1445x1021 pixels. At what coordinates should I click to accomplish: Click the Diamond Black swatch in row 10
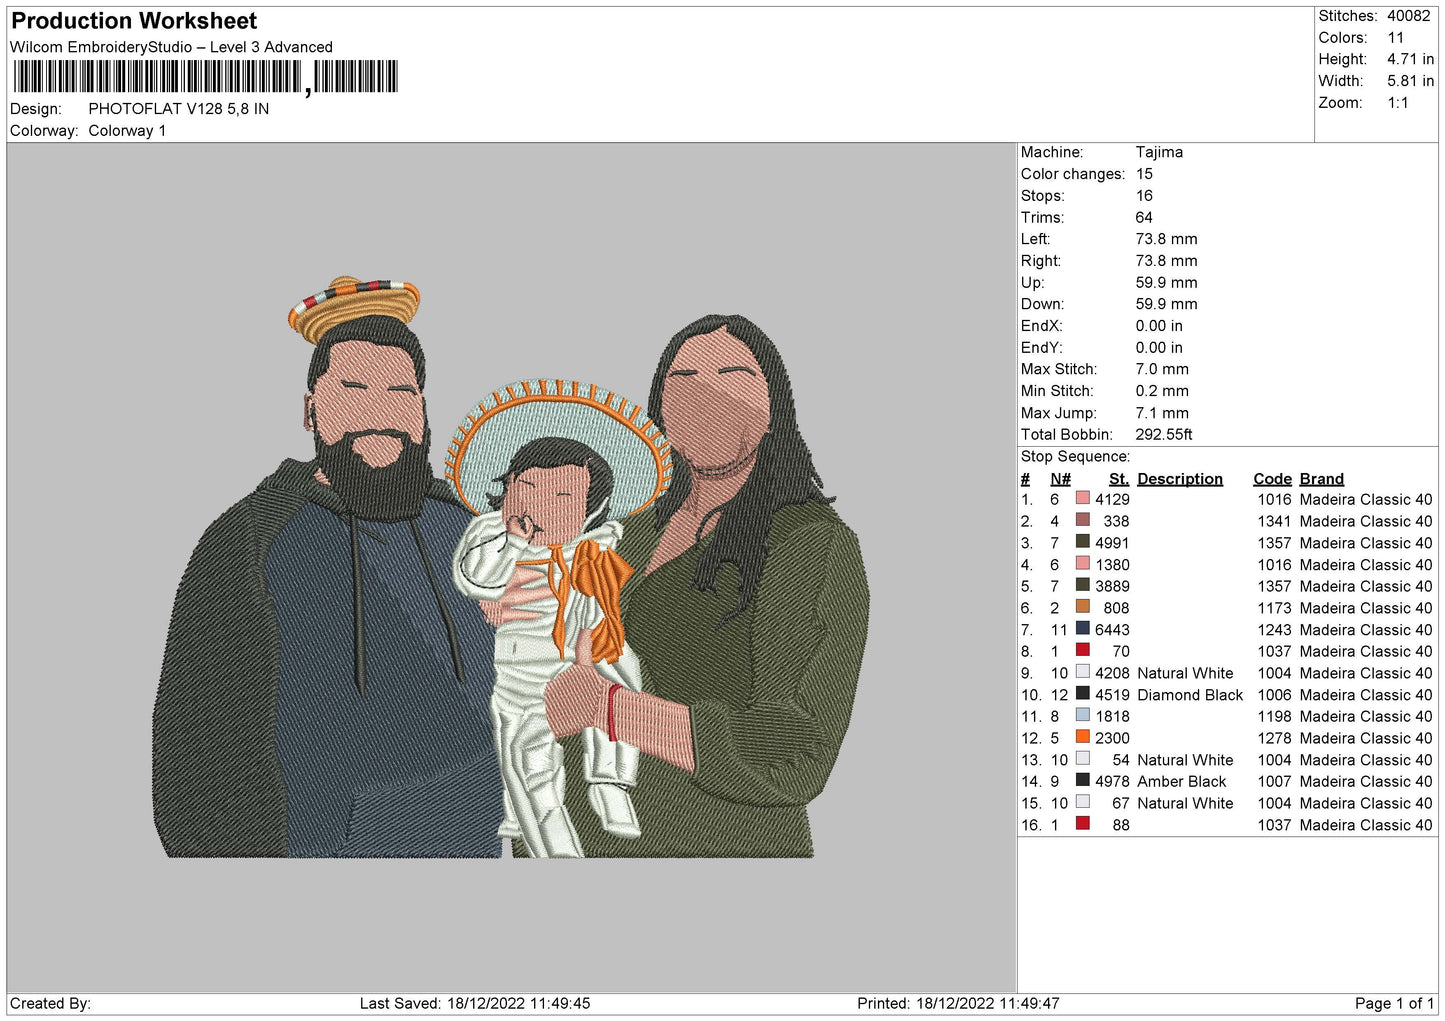coord(1082,694)
